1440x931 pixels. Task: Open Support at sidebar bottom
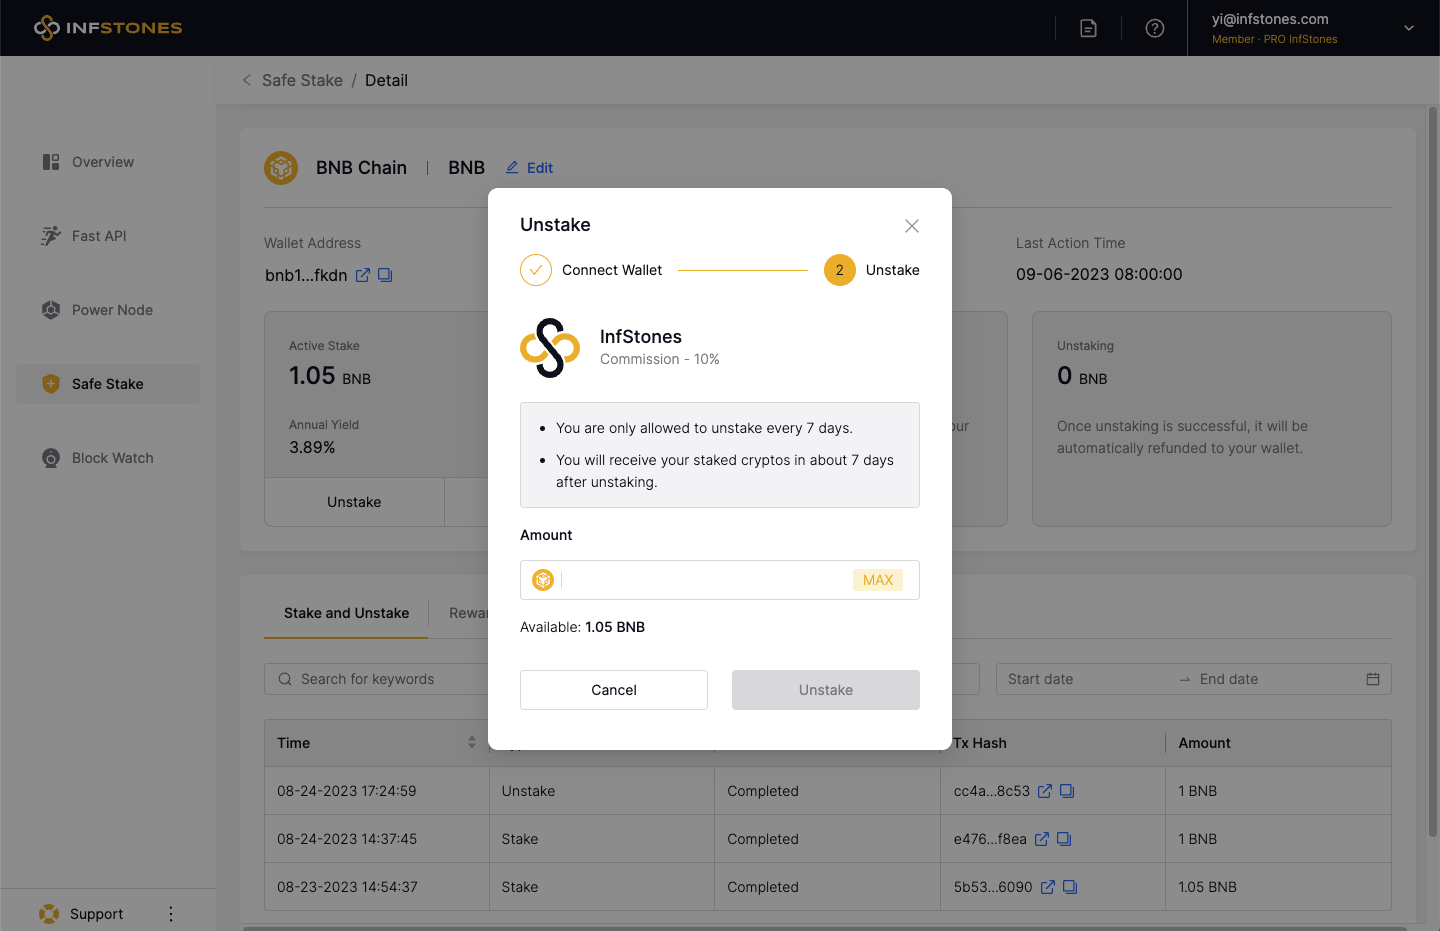click(x=82, y=914)
